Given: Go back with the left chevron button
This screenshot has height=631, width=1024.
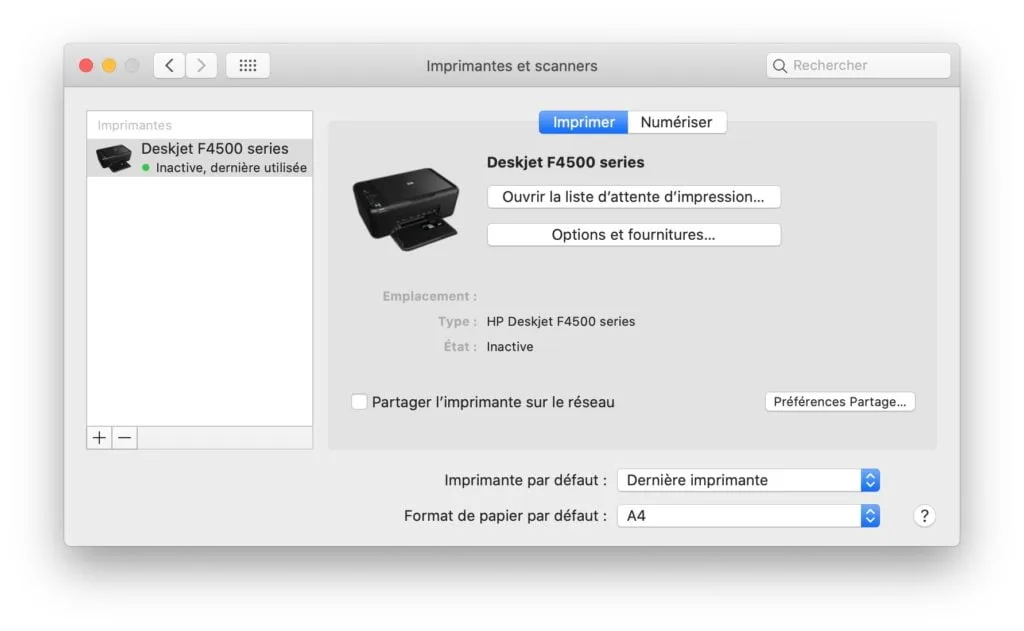Looking at the screenshot, I should (x=169, y=65).
